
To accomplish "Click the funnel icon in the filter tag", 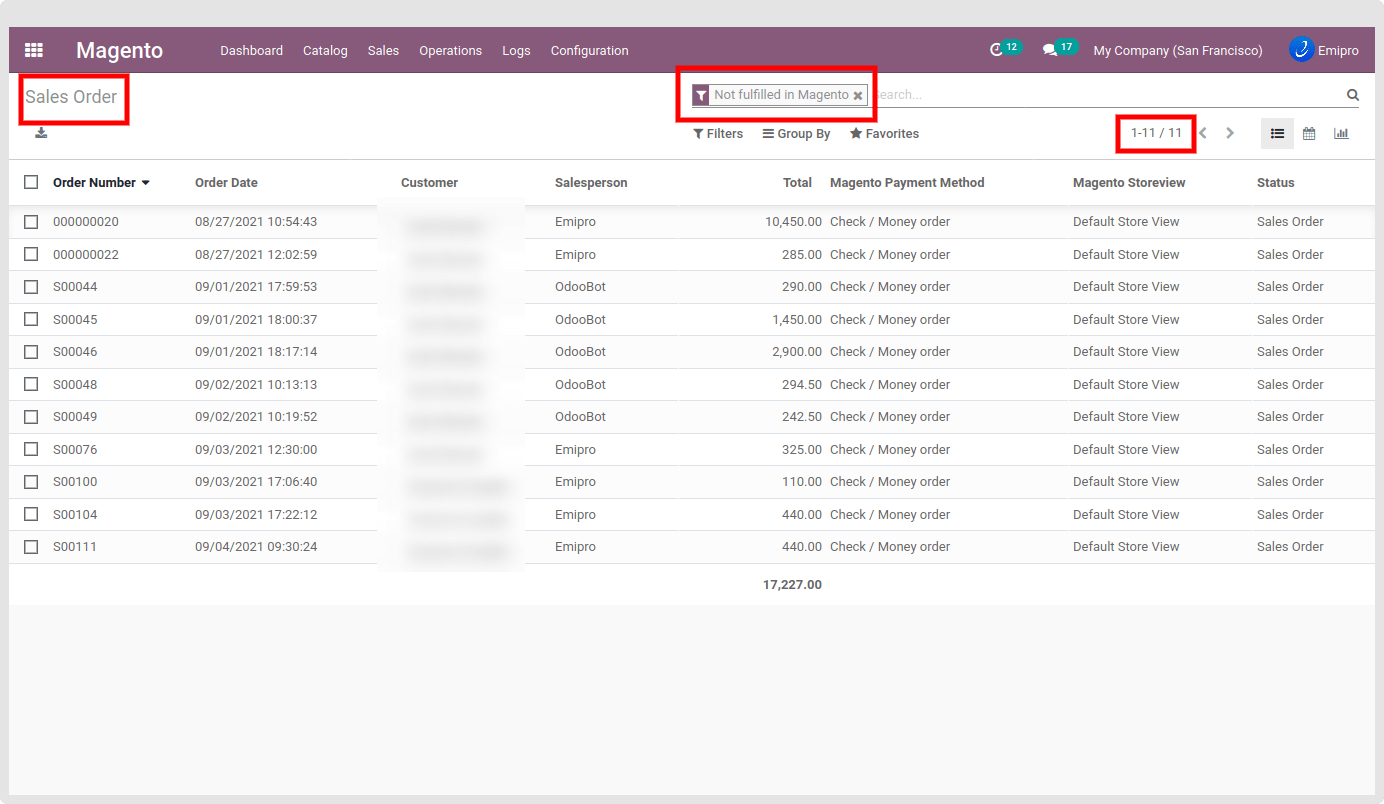I will (x=701, y=95).
